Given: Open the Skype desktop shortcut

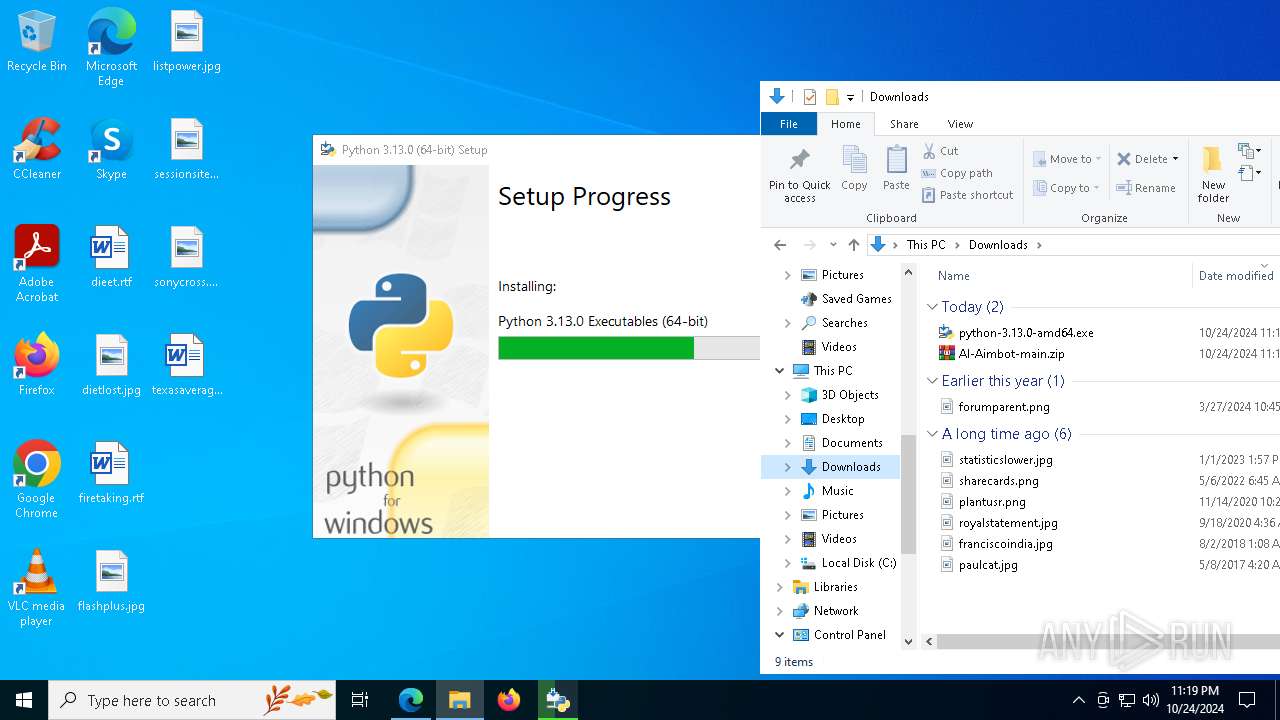Looking at the screenshot, I should [111, 150].
